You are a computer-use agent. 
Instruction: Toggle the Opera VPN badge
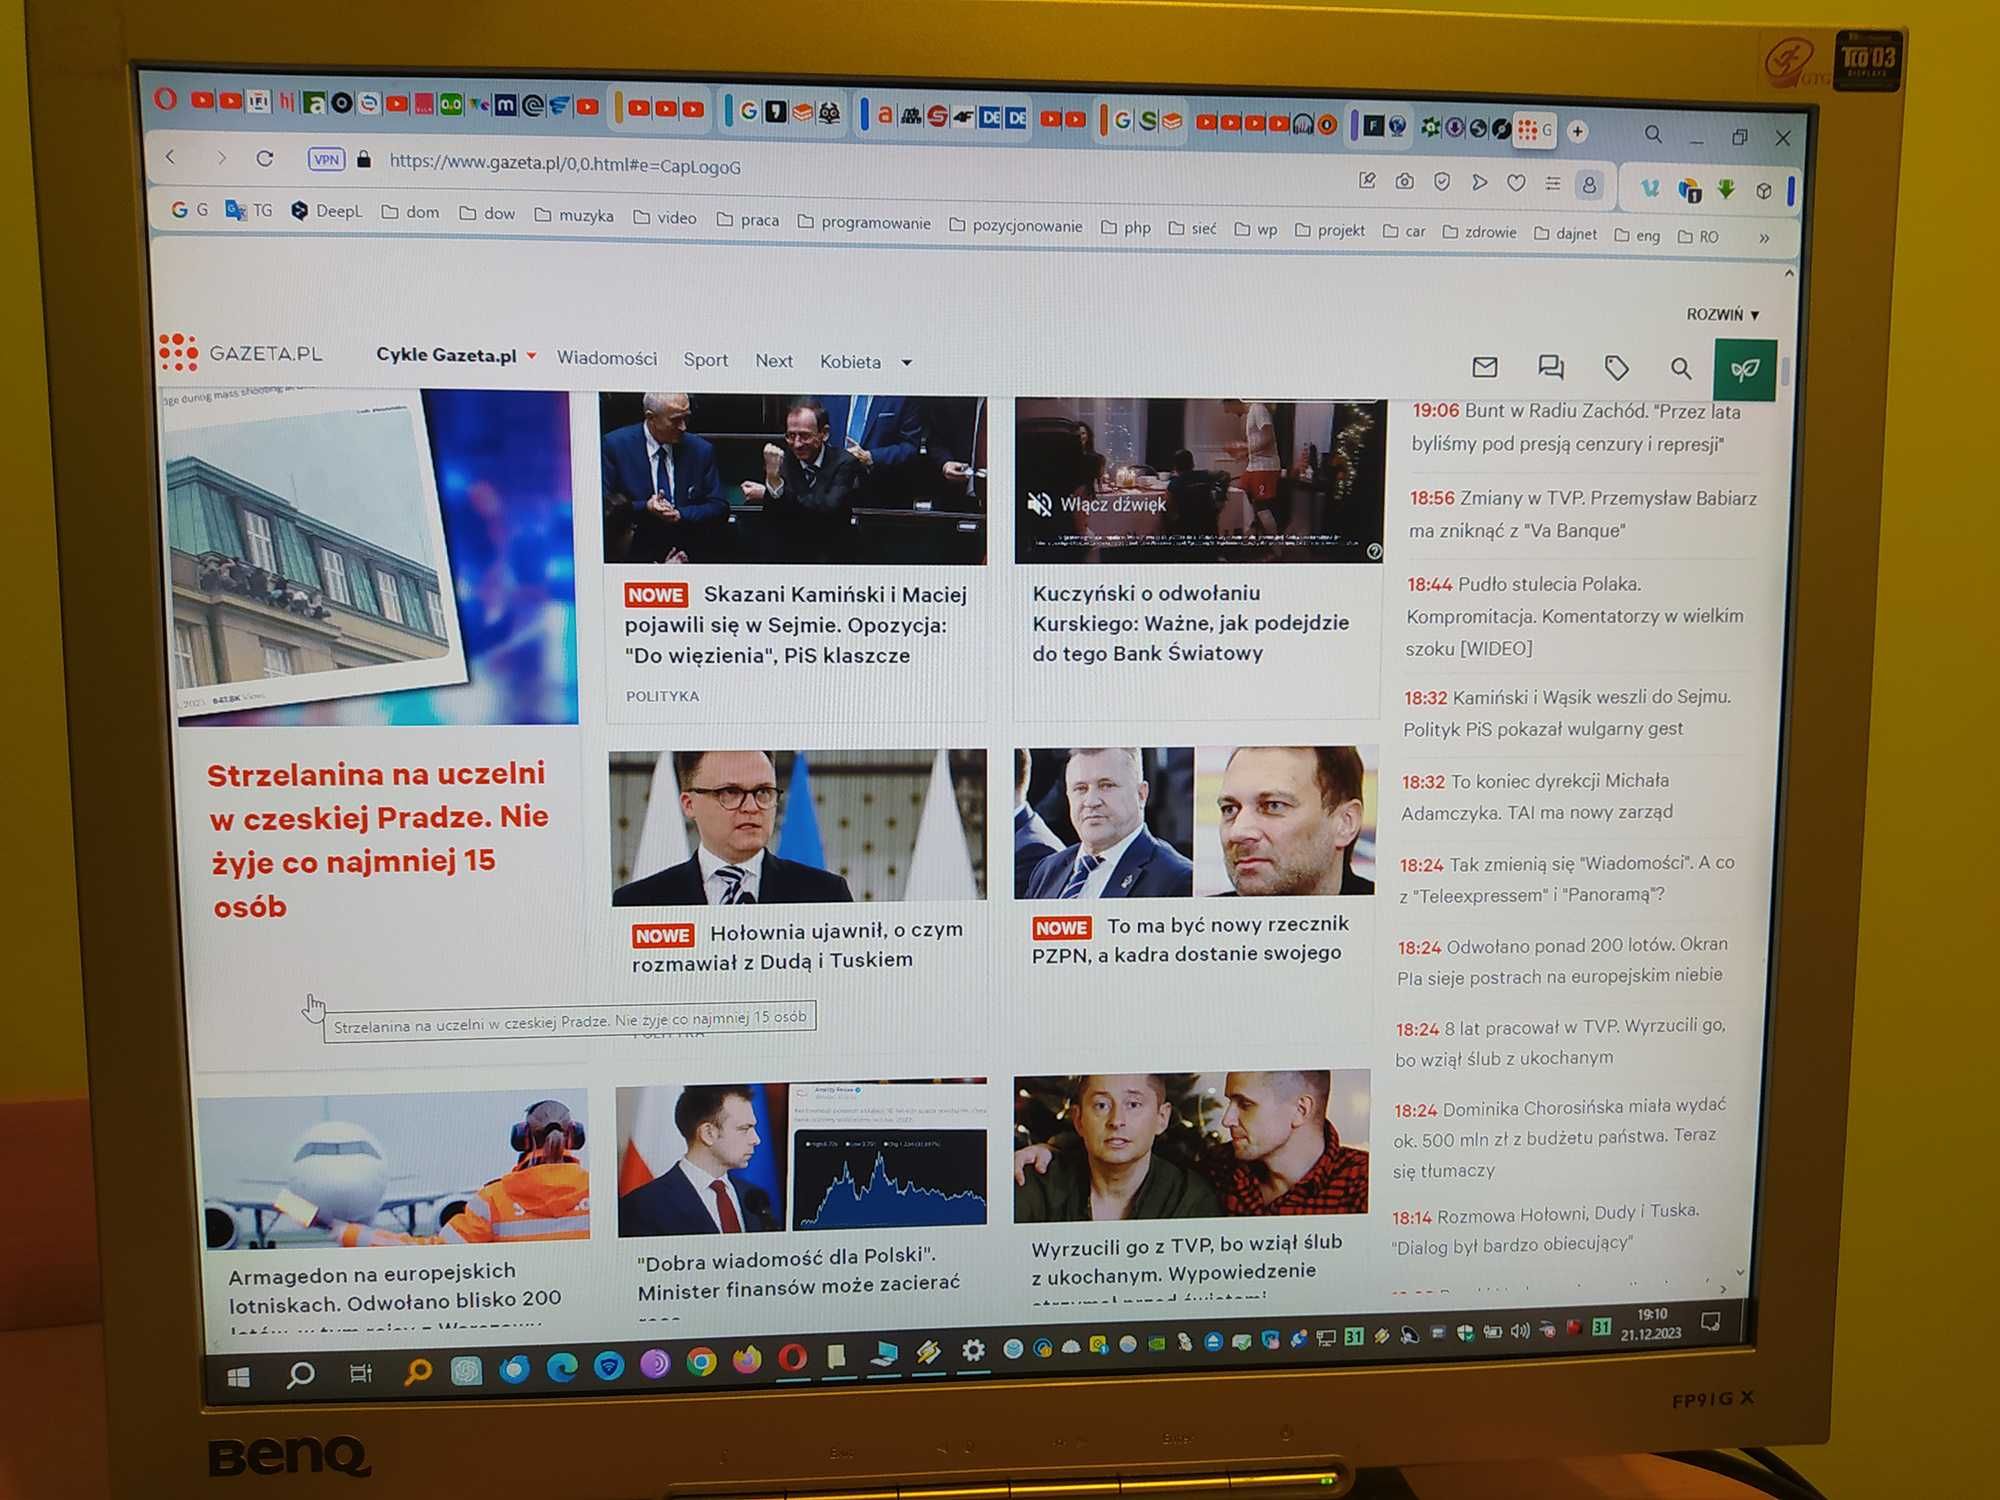pyautogui.click(x=326, y=159)
